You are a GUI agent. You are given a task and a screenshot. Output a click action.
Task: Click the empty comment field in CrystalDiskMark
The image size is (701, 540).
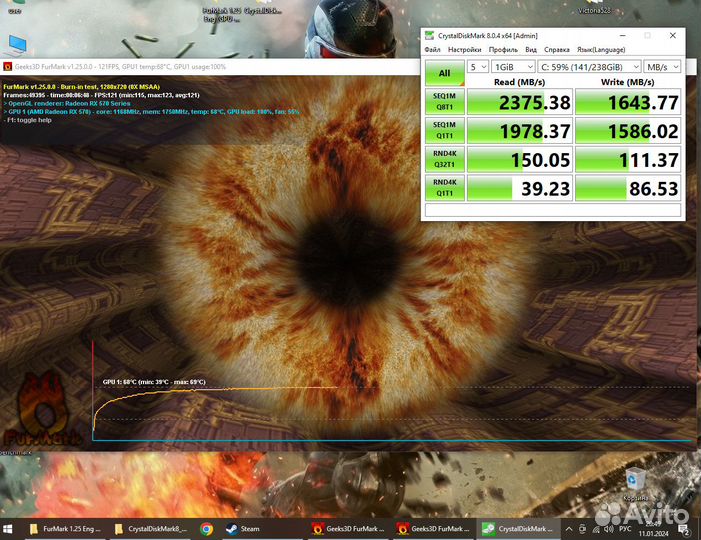pyautogui.click(x=553, y=210)
